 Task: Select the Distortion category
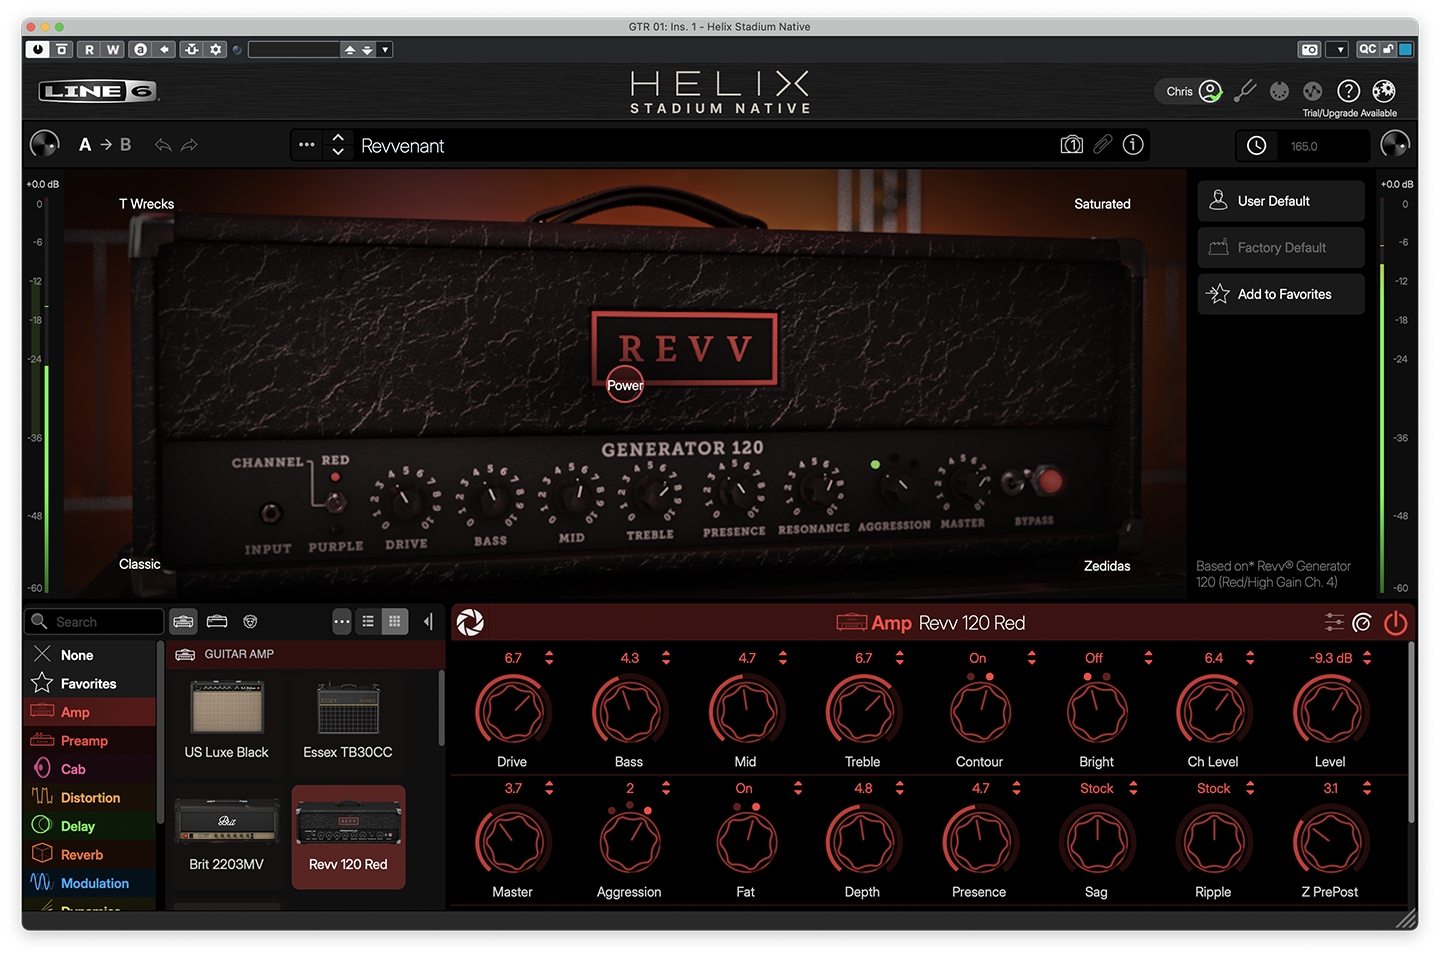89,798
